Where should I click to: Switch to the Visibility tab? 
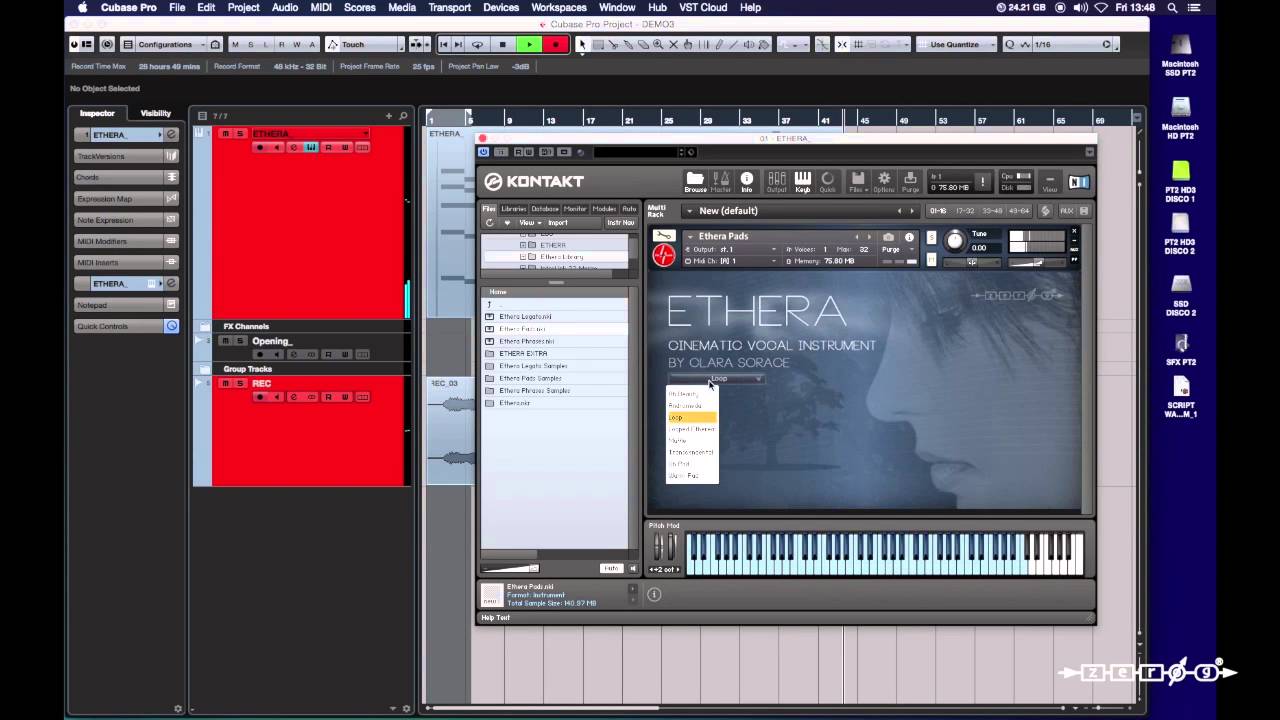[x=155, y=113]
